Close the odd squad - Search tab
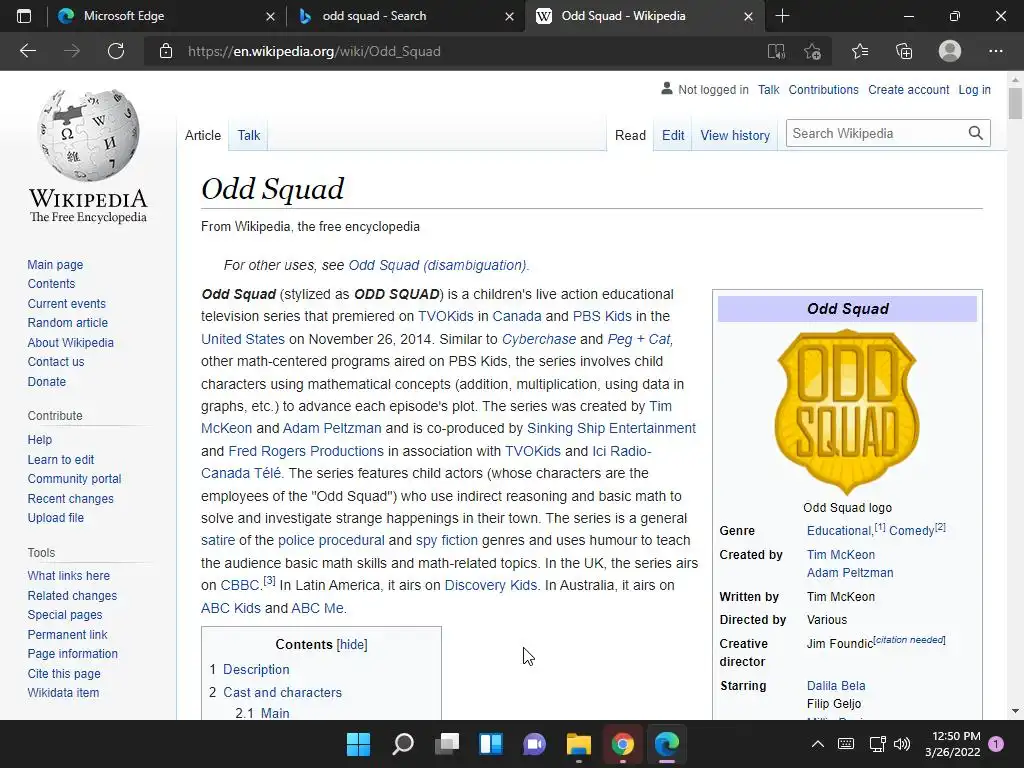1024x768 pixels. 509,16
